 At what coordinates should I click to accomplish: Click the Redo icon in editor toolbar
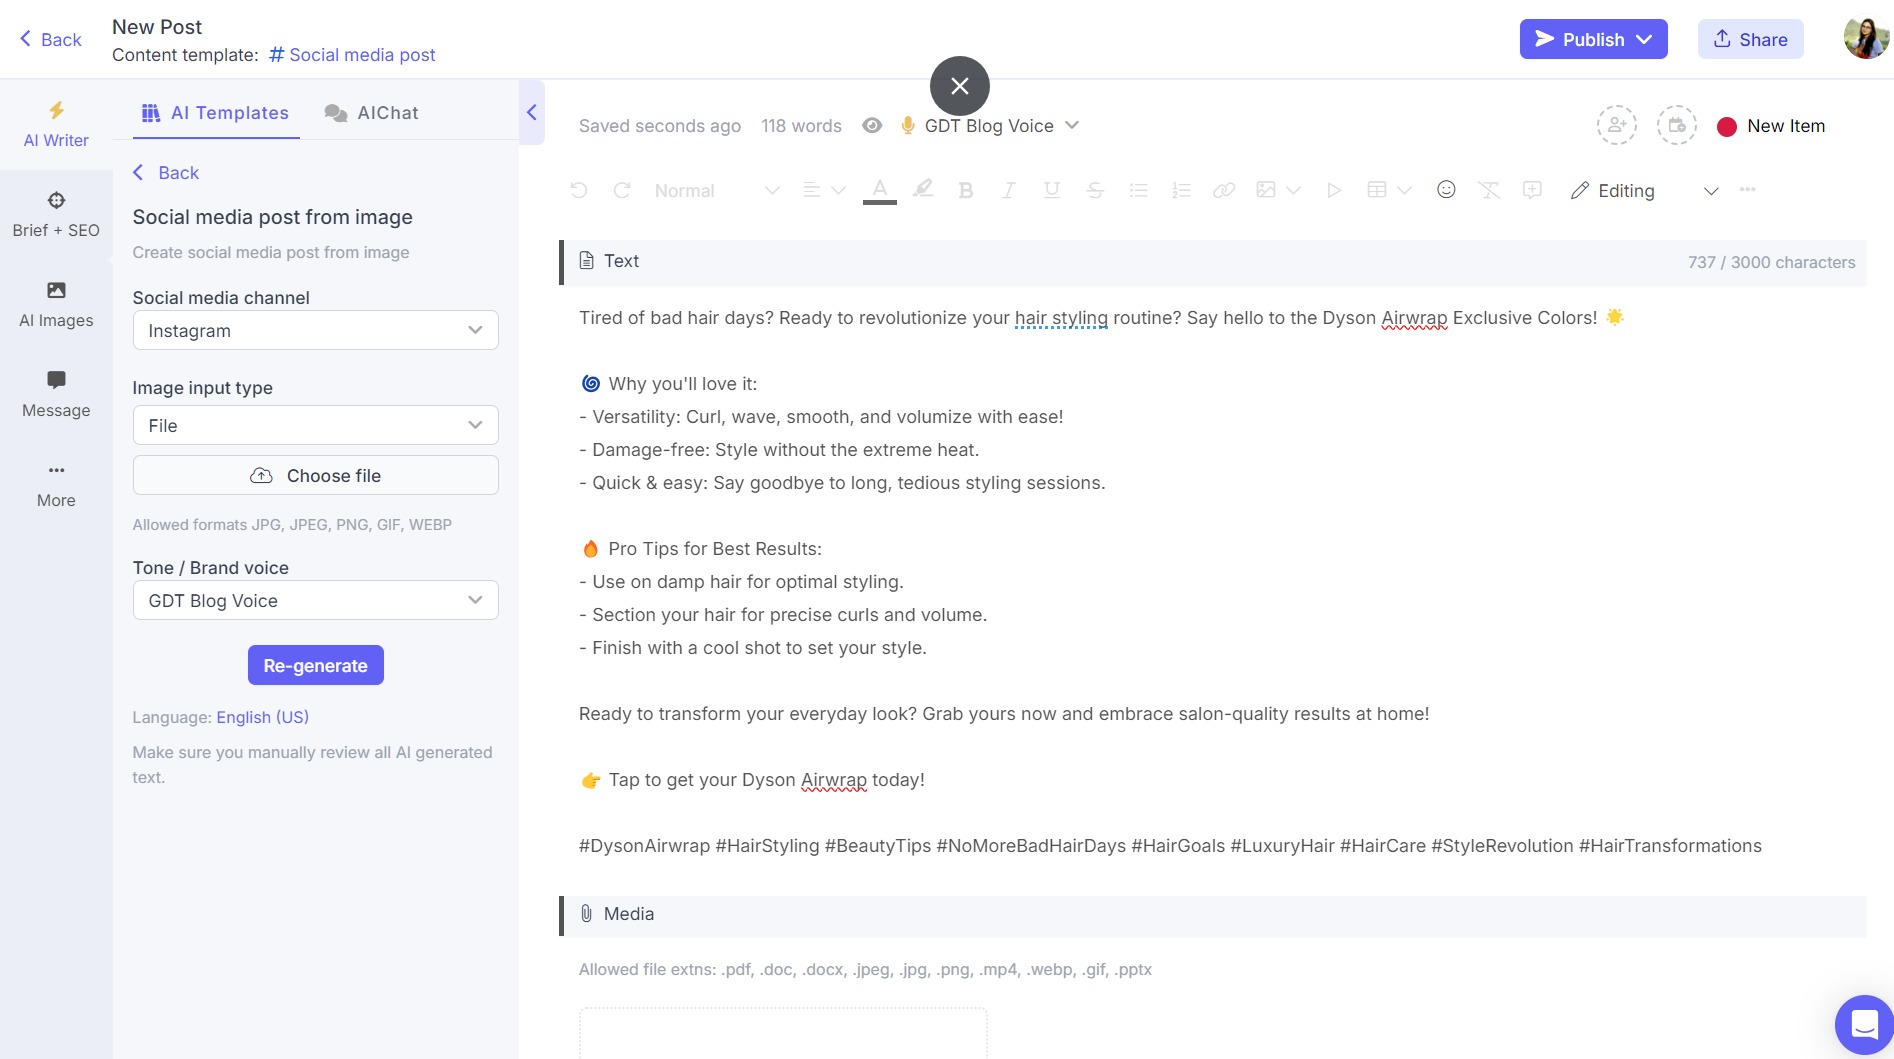[622, 190]
